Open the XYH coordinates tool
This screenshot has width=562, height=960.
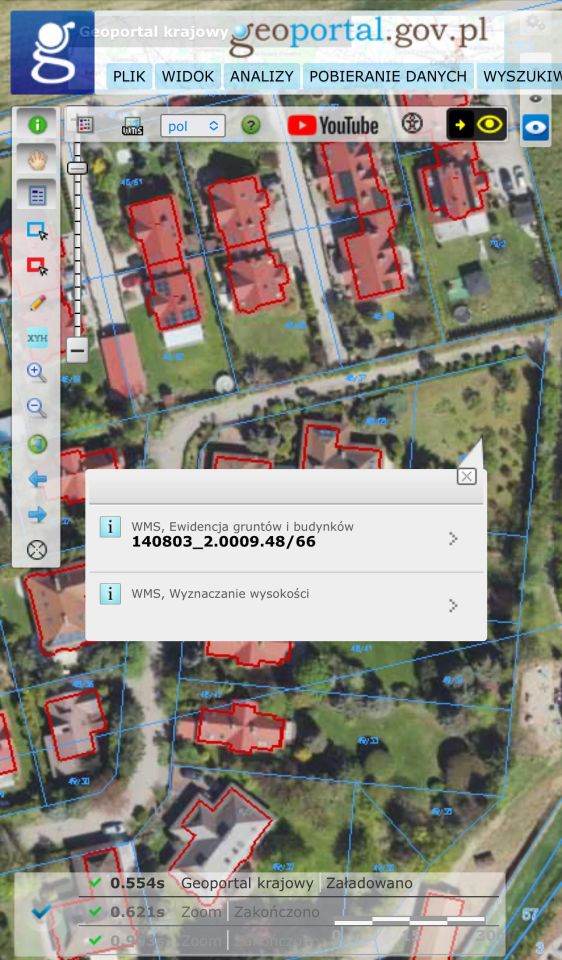pyautogui.click(x=37, y=337)
